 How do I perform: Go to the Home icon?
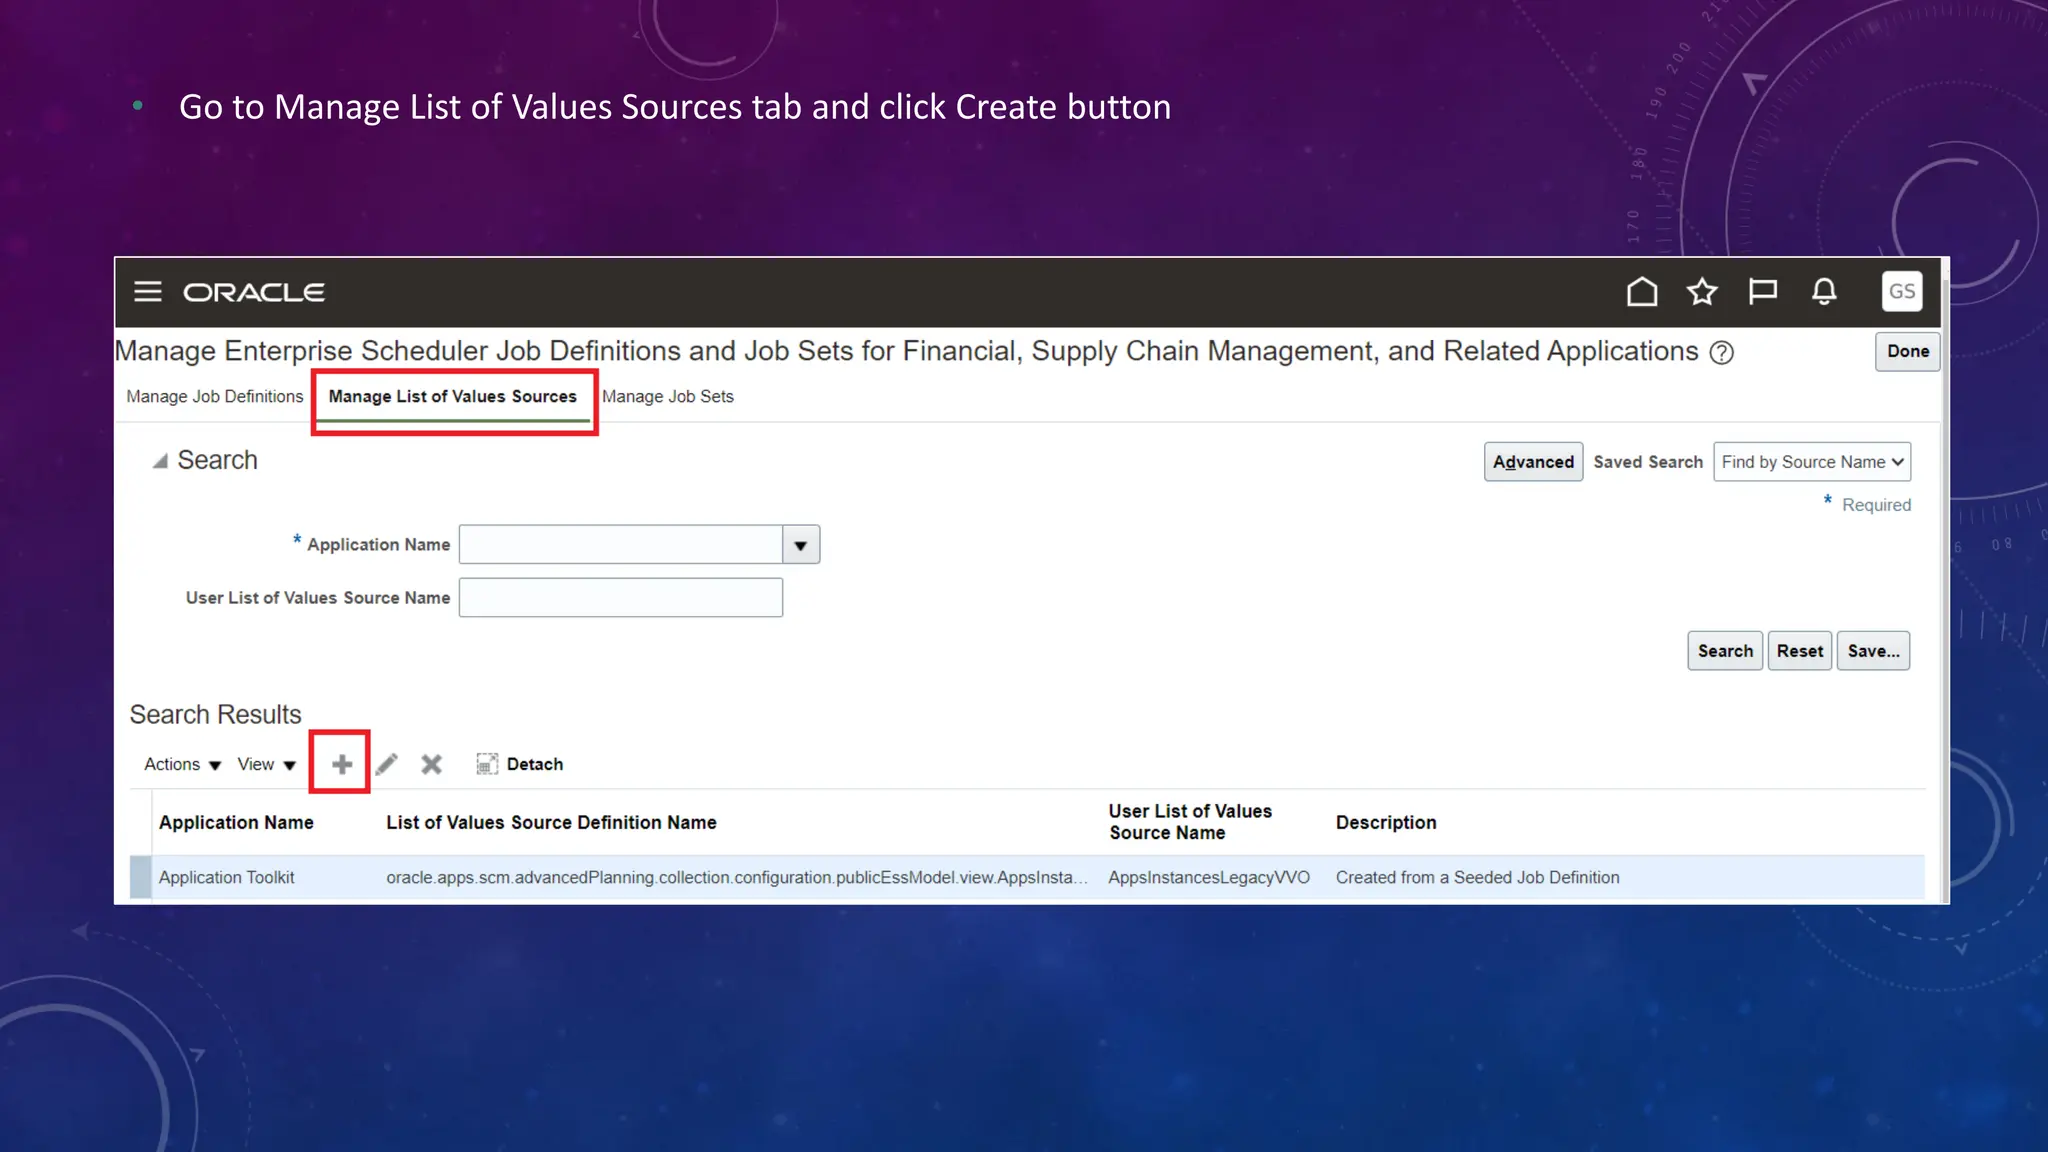pos(1642,292)
